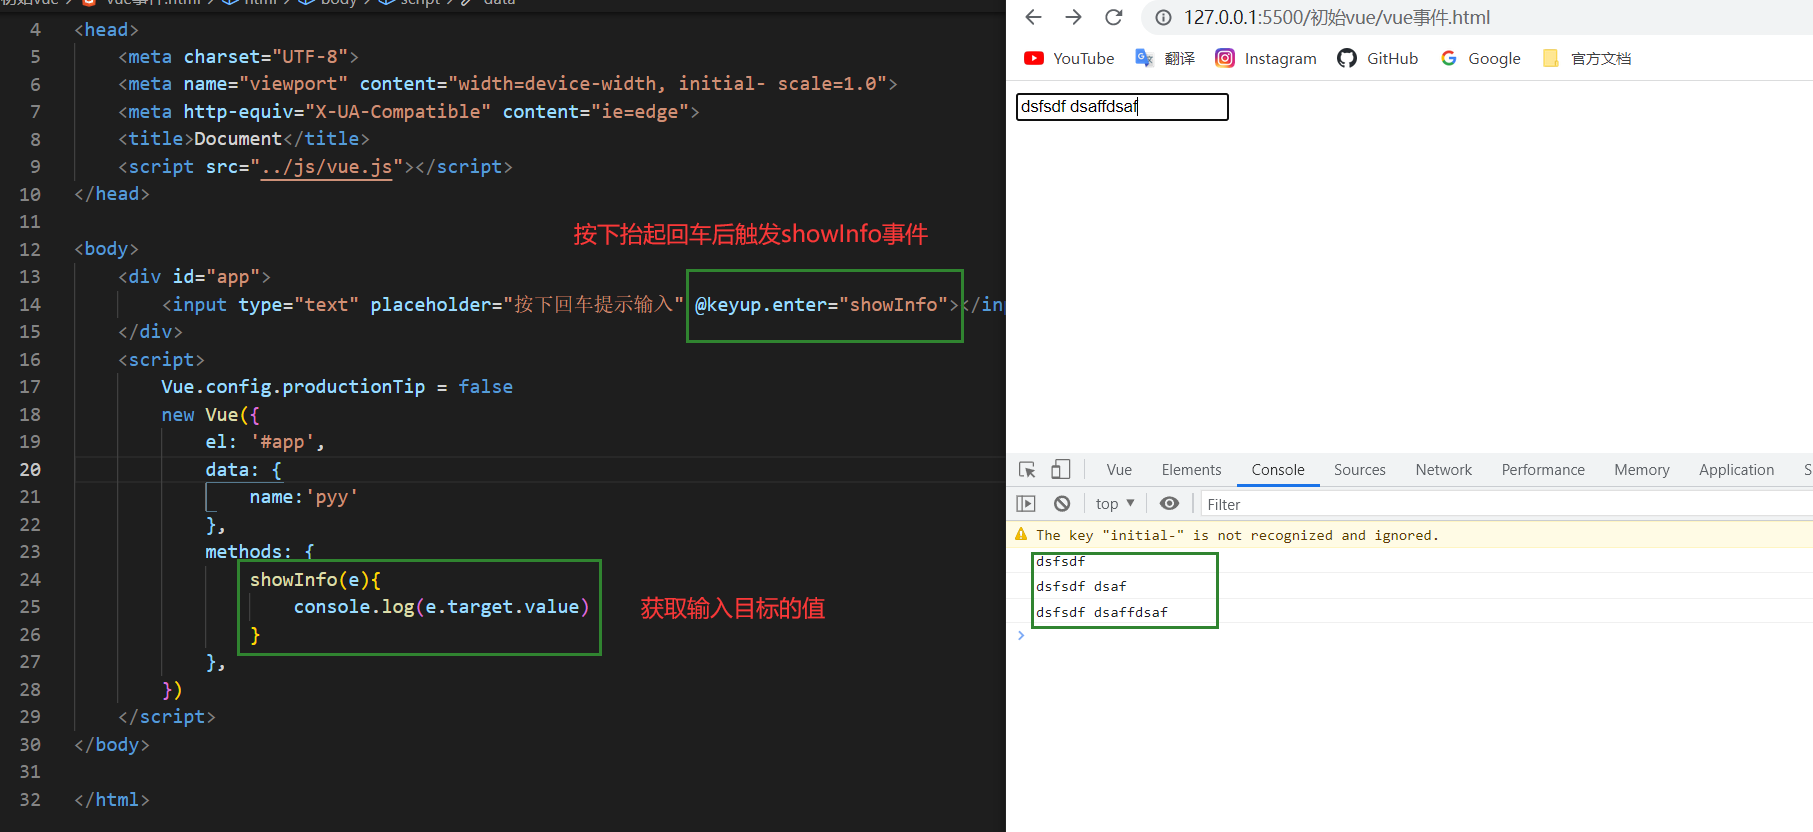
Task: Click console.log(e.target.value) code line
Action: coord(441,606)
